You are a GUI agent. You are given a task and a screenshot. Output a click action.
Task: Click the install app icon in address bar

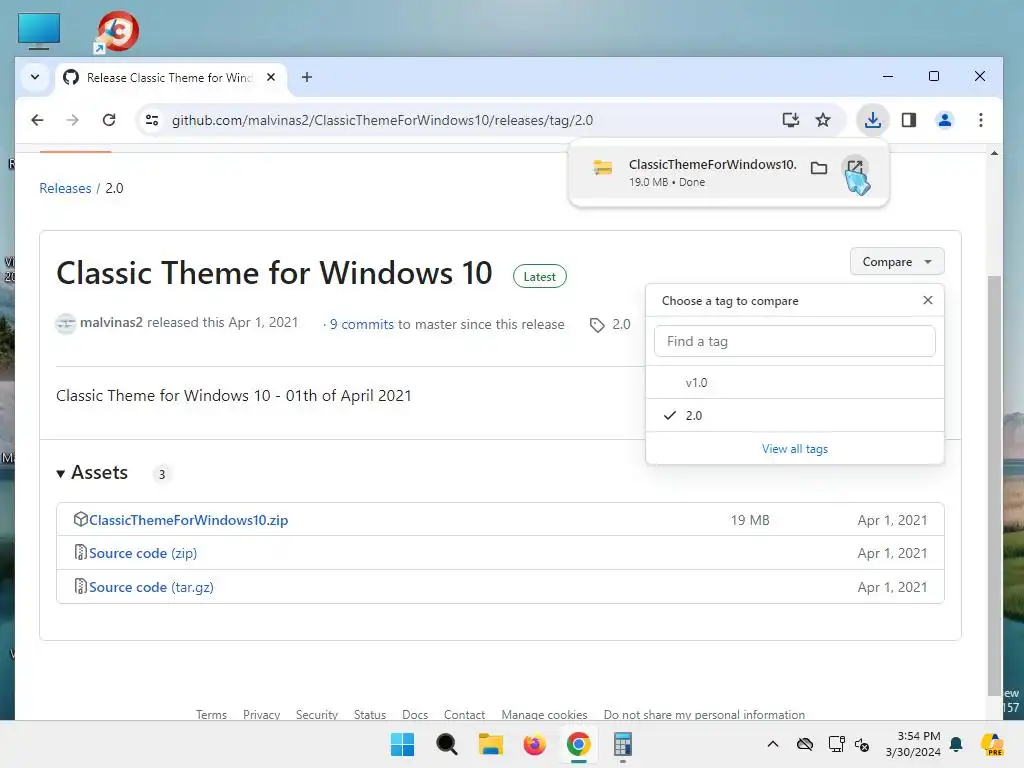pos(791,120)
